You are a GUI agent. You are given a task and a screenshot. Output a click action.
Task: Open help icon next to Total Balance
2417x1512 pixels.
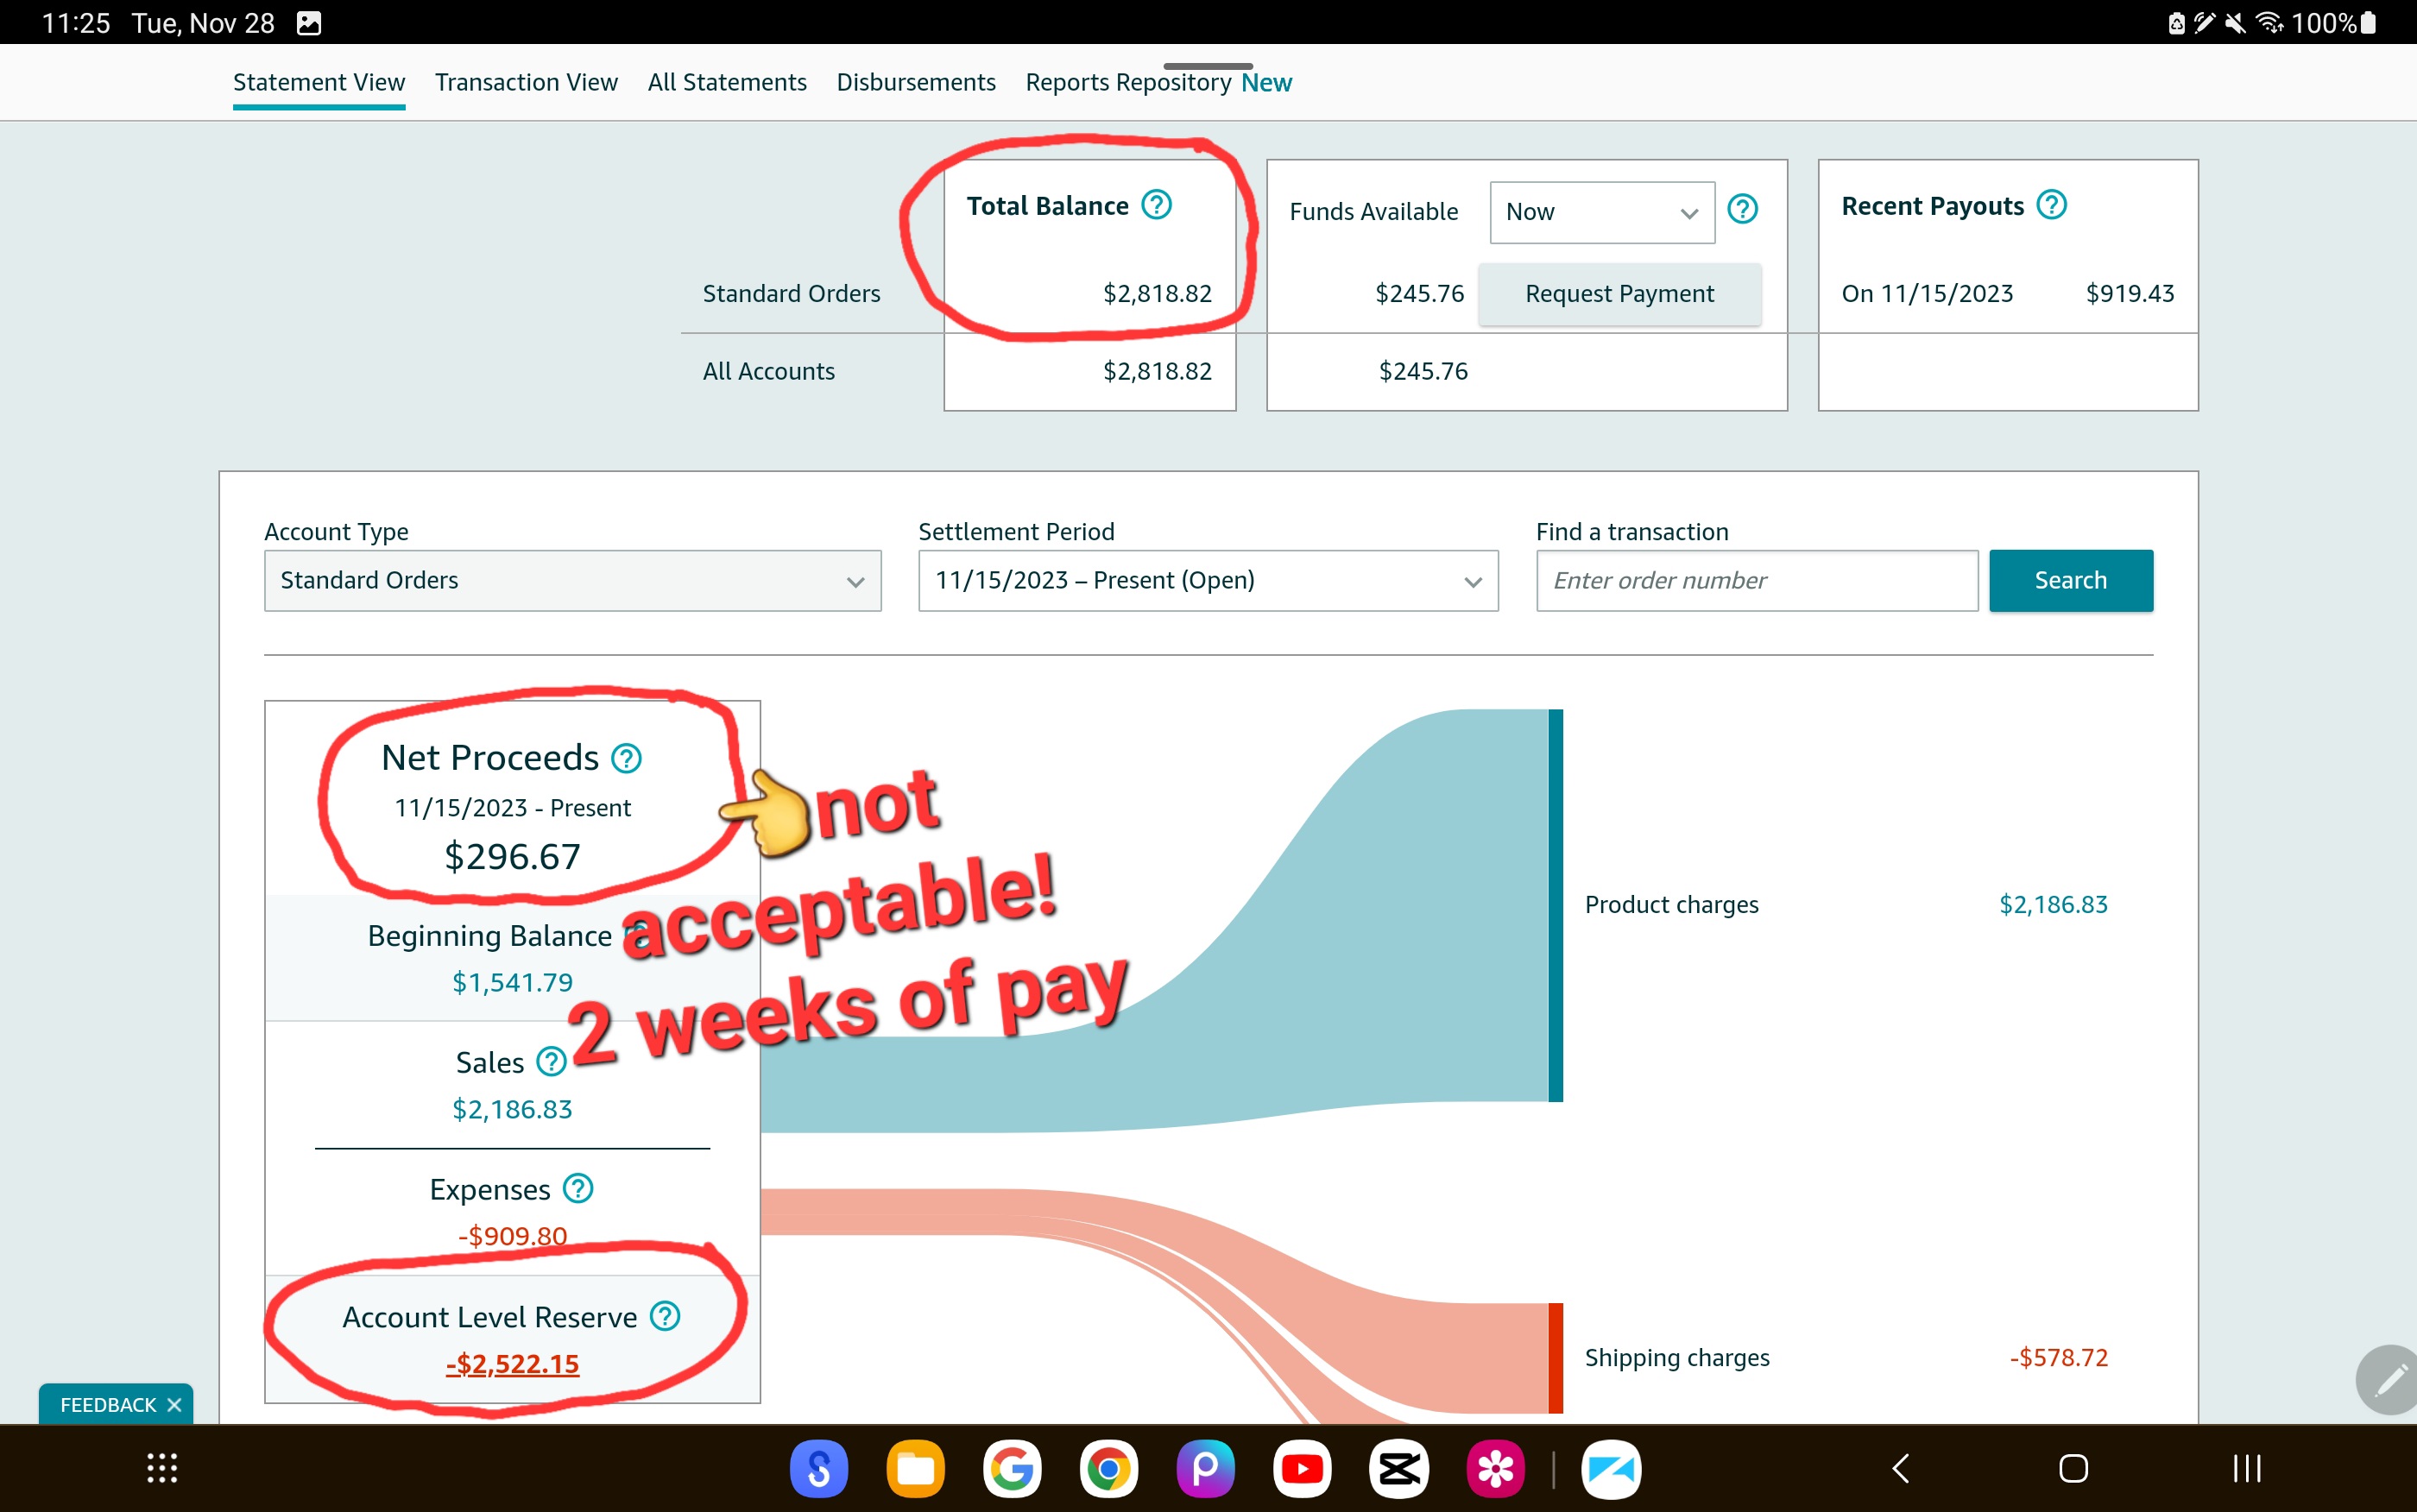[x=1157, y=205]
